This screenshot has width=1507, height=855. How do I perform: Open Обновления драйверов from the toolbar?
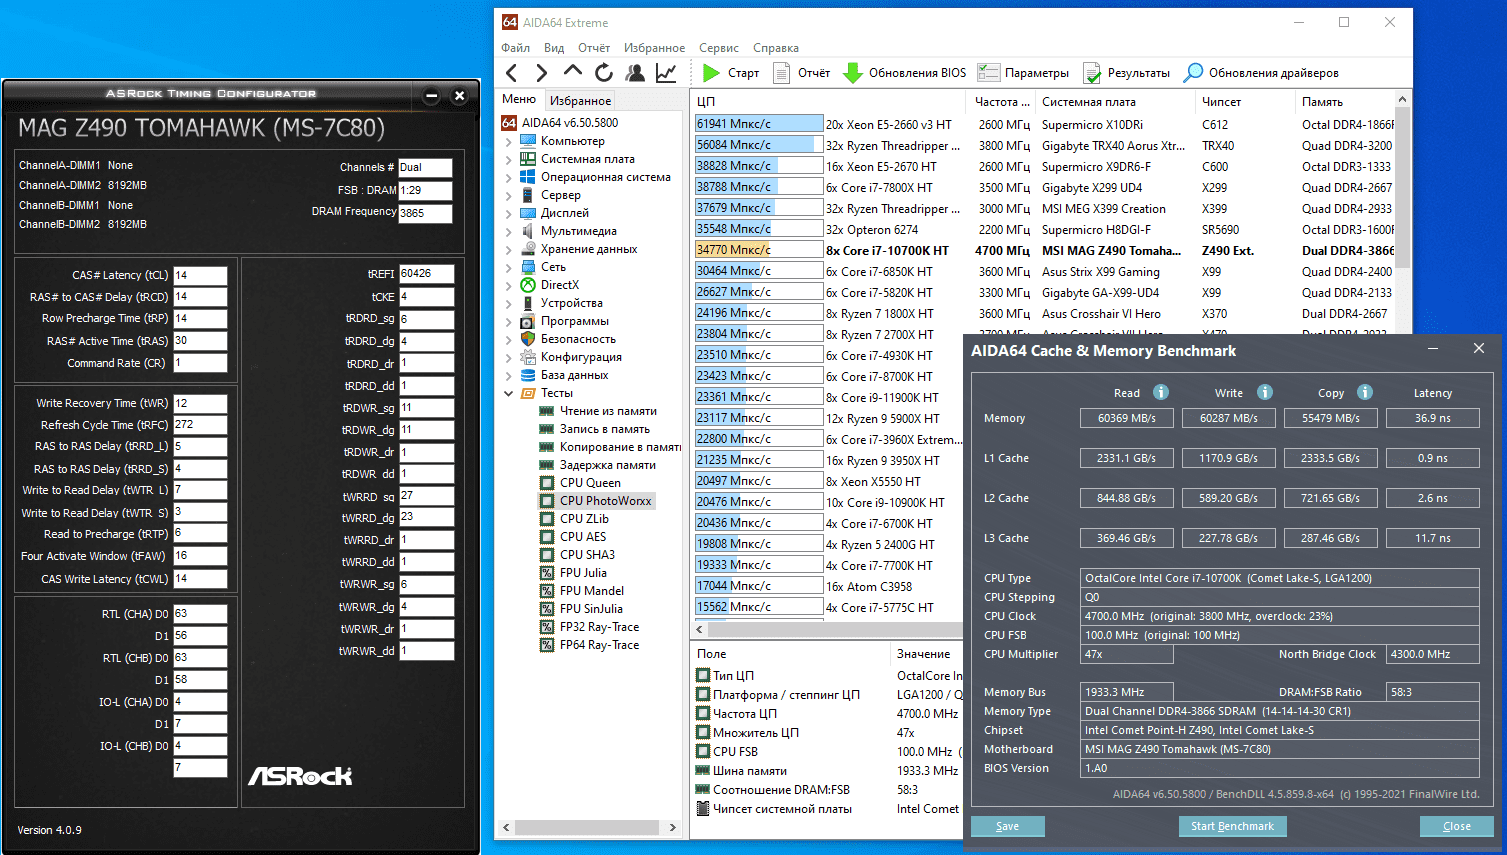1261,72
